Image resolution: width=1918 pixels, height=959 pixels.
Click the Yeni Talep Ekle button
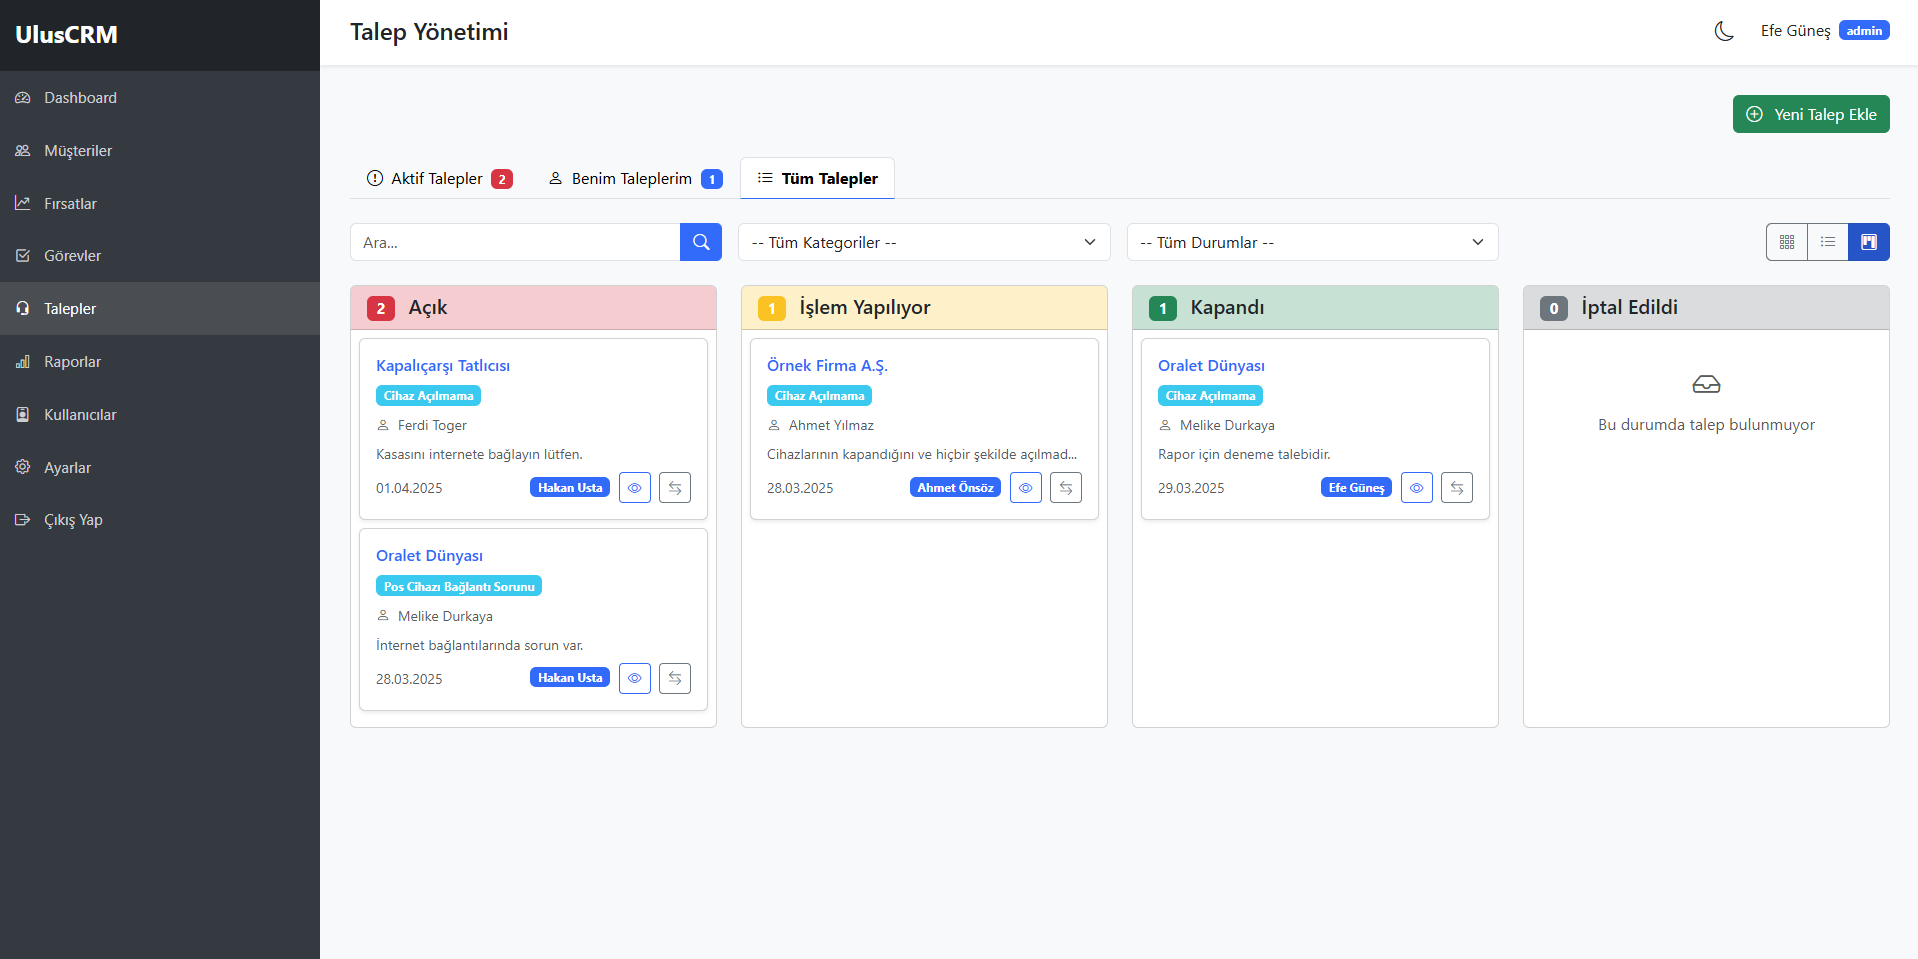click(x=1811, y=114)
